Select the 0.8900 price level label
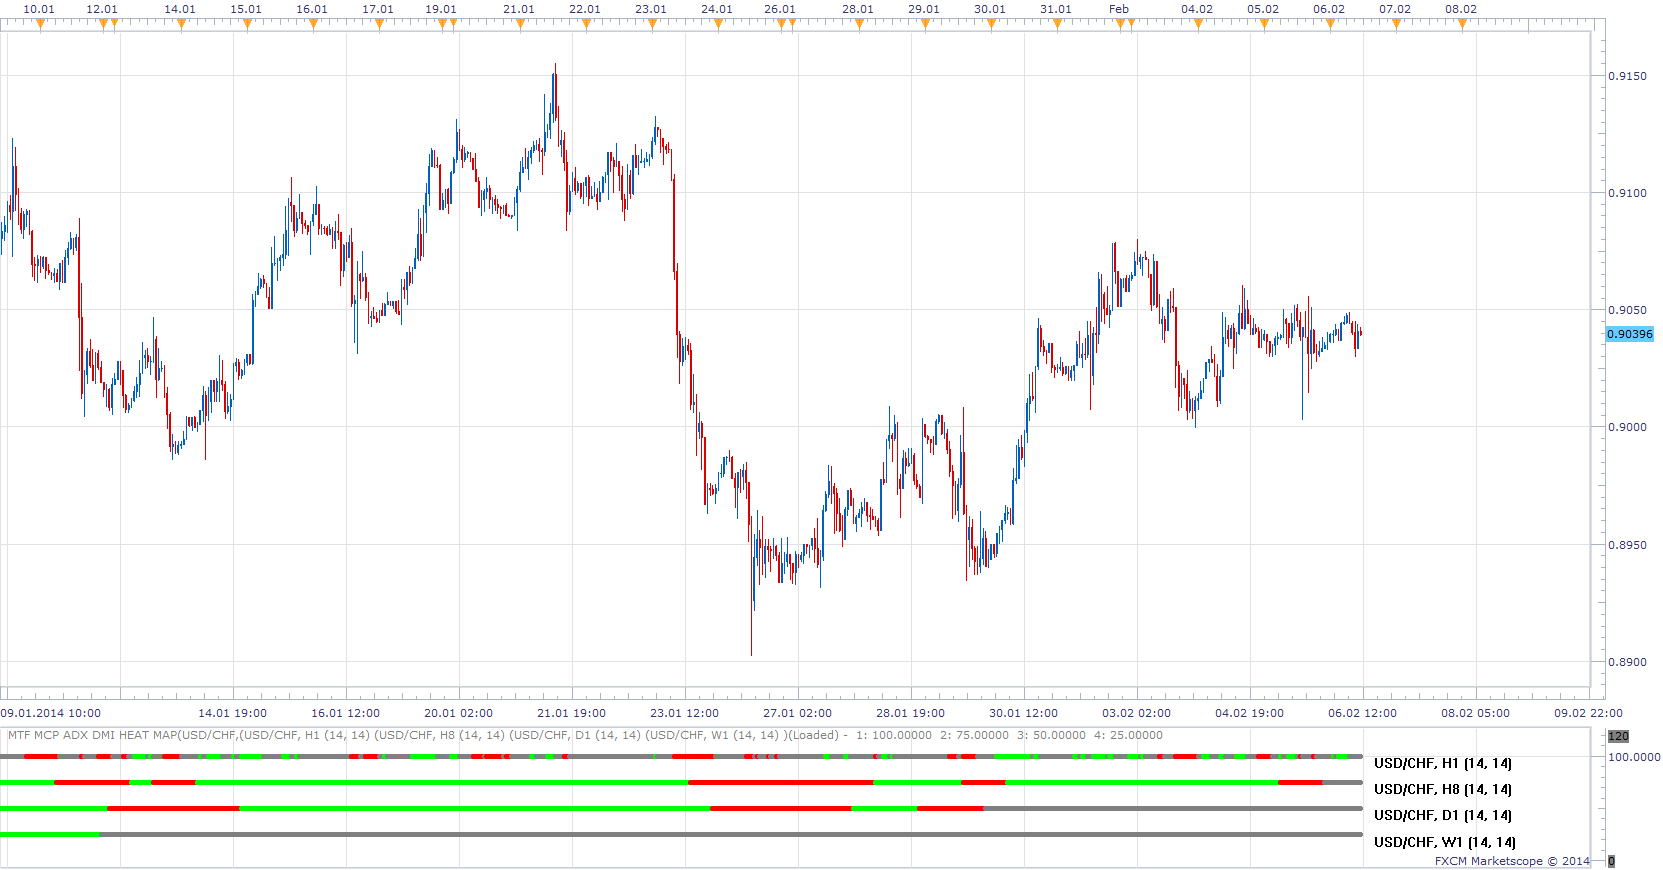The height and width of the screenshot is (870, 1663). click(x=1627, y=662)
